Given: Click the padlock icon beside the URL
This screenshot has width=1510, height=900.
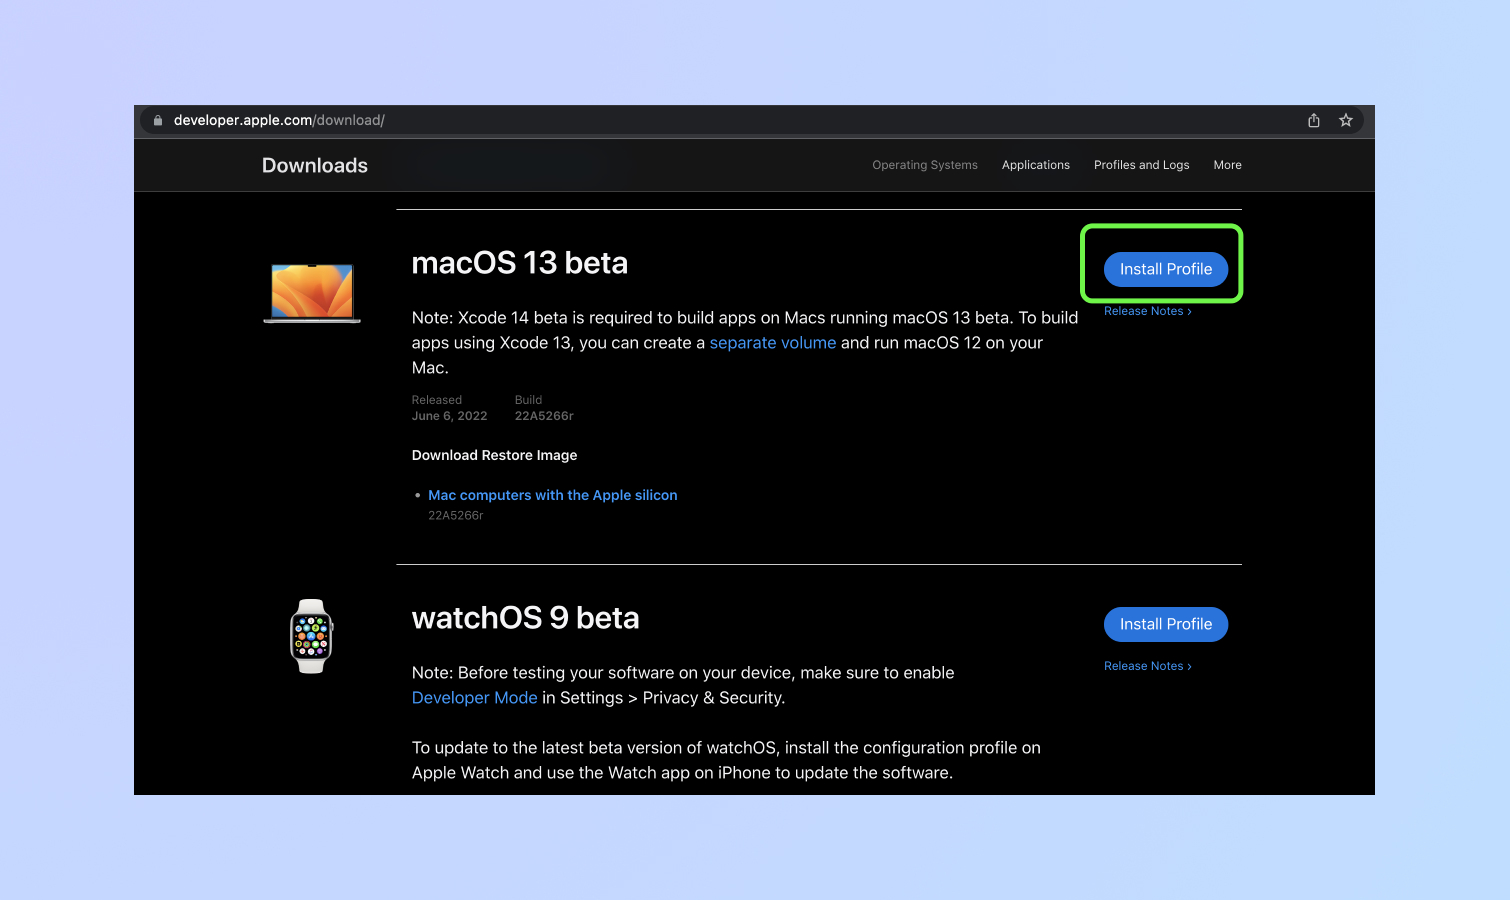Looking at the screenshot, I should click(158, 120).
